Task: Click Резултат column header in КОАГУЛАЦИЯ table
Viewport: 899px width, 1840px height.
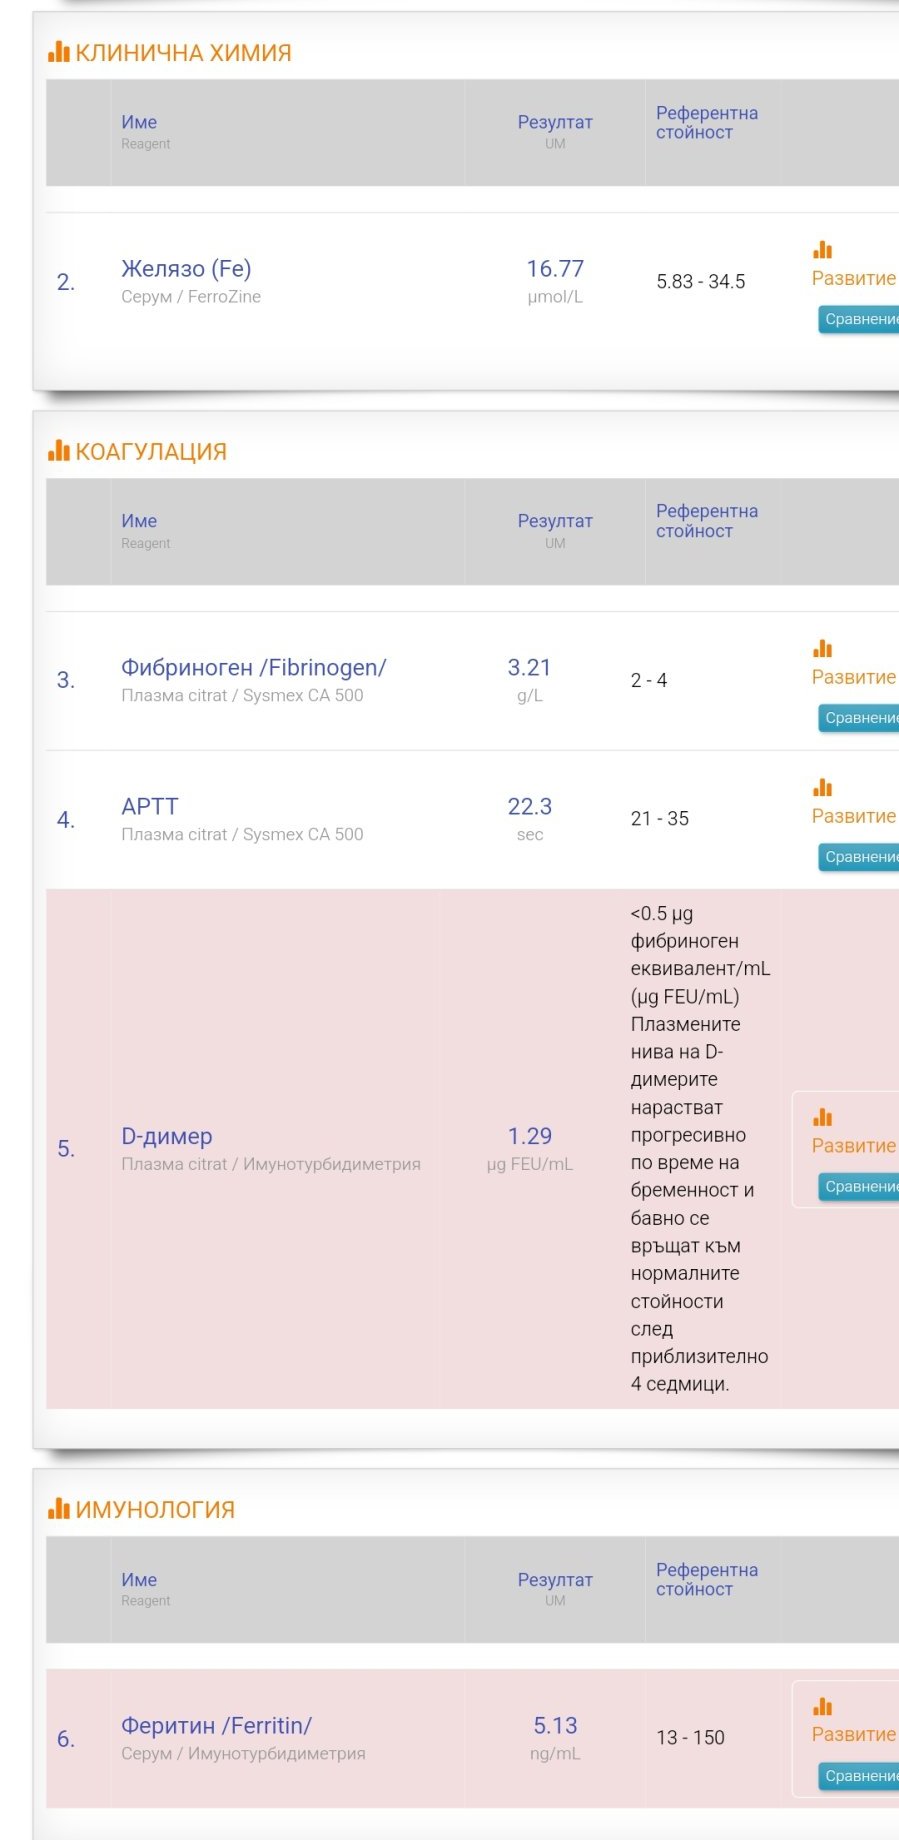Action: (555, 521)
